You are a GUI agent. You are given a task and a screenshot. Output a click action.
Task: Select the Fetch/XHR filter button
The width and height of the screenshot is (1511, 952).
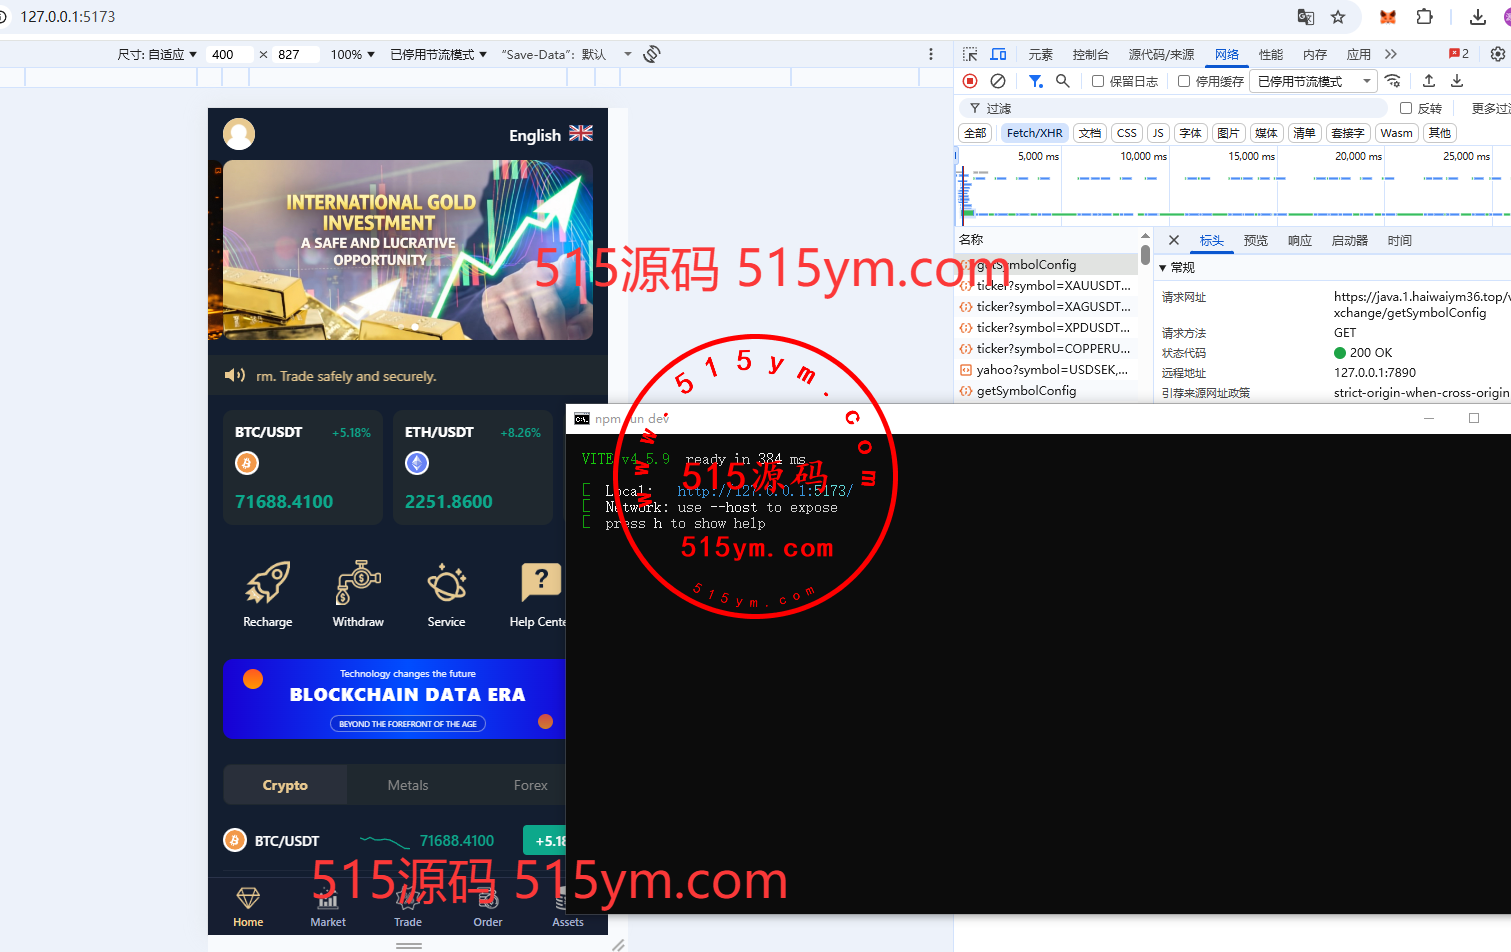pyautogui.click(x=1034, y=133)
